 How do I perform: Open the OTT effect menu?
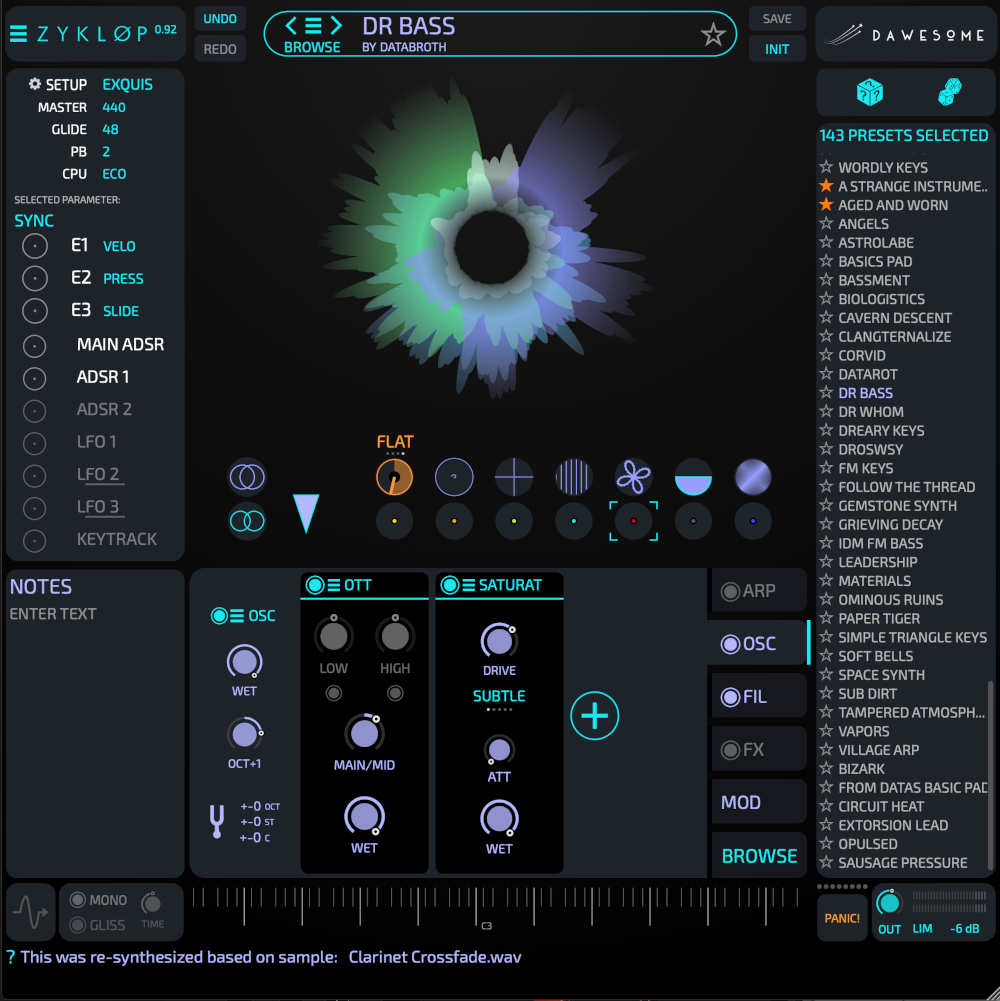pyautogui.click(x=333, y=585)
